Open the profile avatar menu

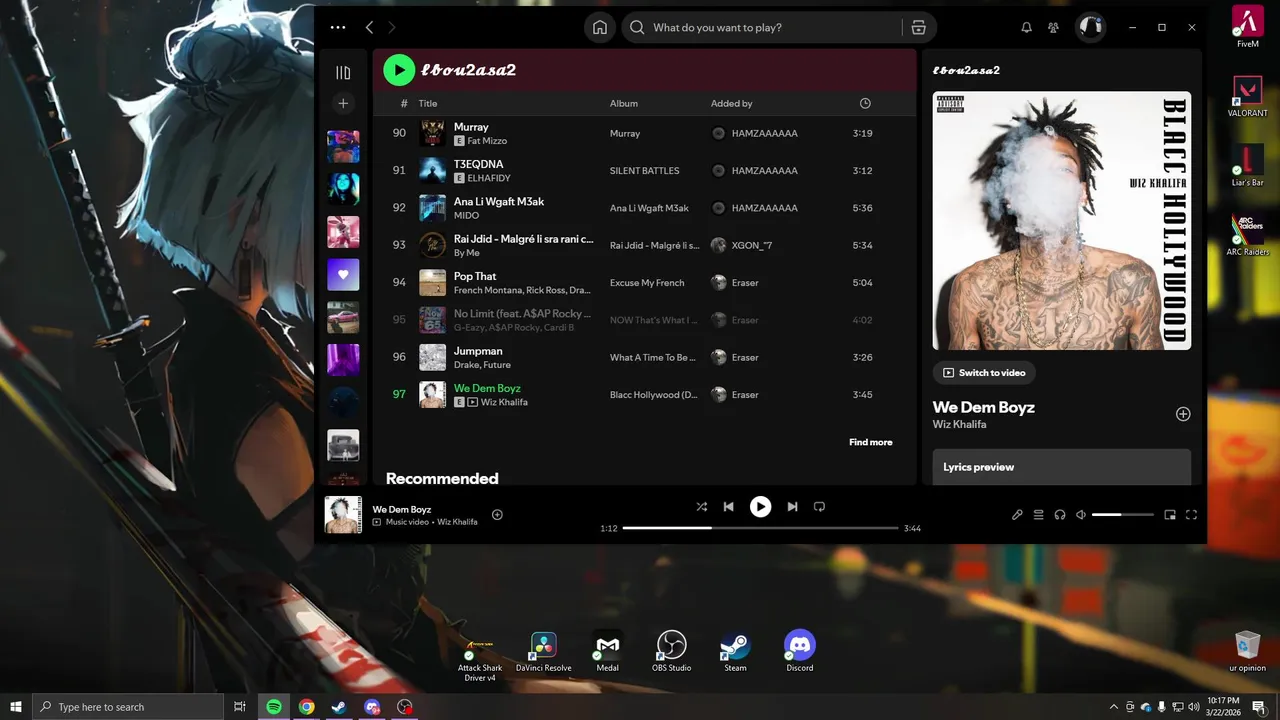(x=1090, y=28)
